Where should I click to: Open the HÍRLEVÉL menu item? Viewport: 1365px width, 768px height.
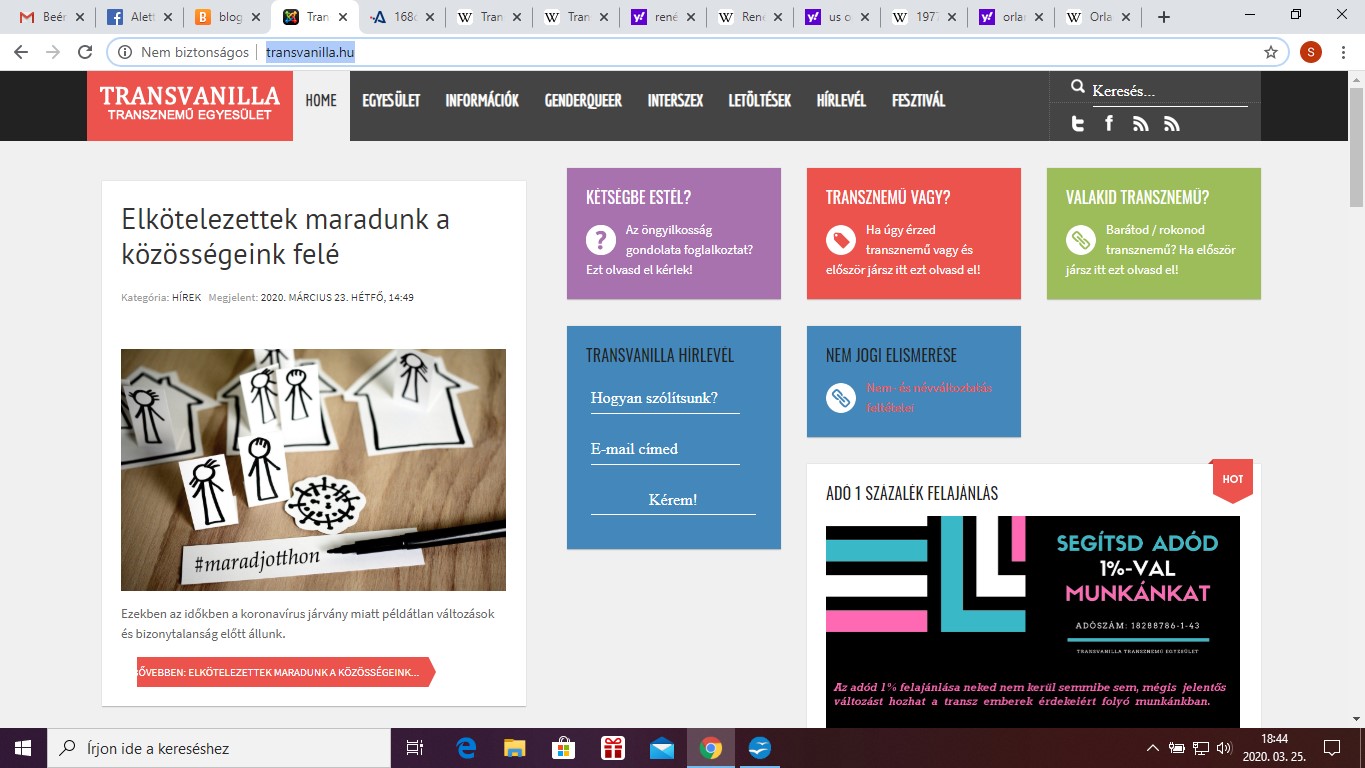coord(841,100)
